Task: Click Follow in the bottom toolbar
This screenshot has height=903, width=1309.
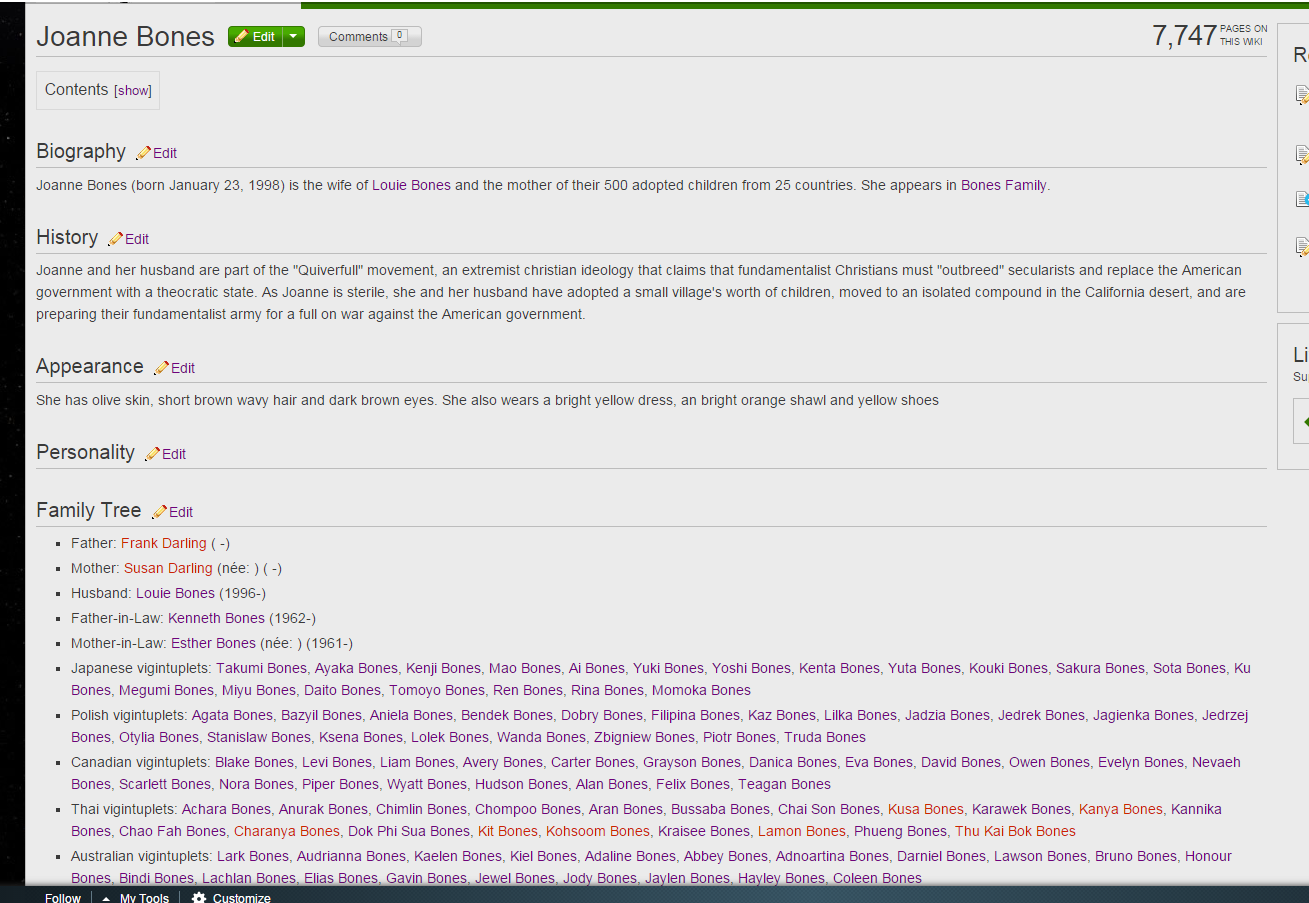Action: 63,897
